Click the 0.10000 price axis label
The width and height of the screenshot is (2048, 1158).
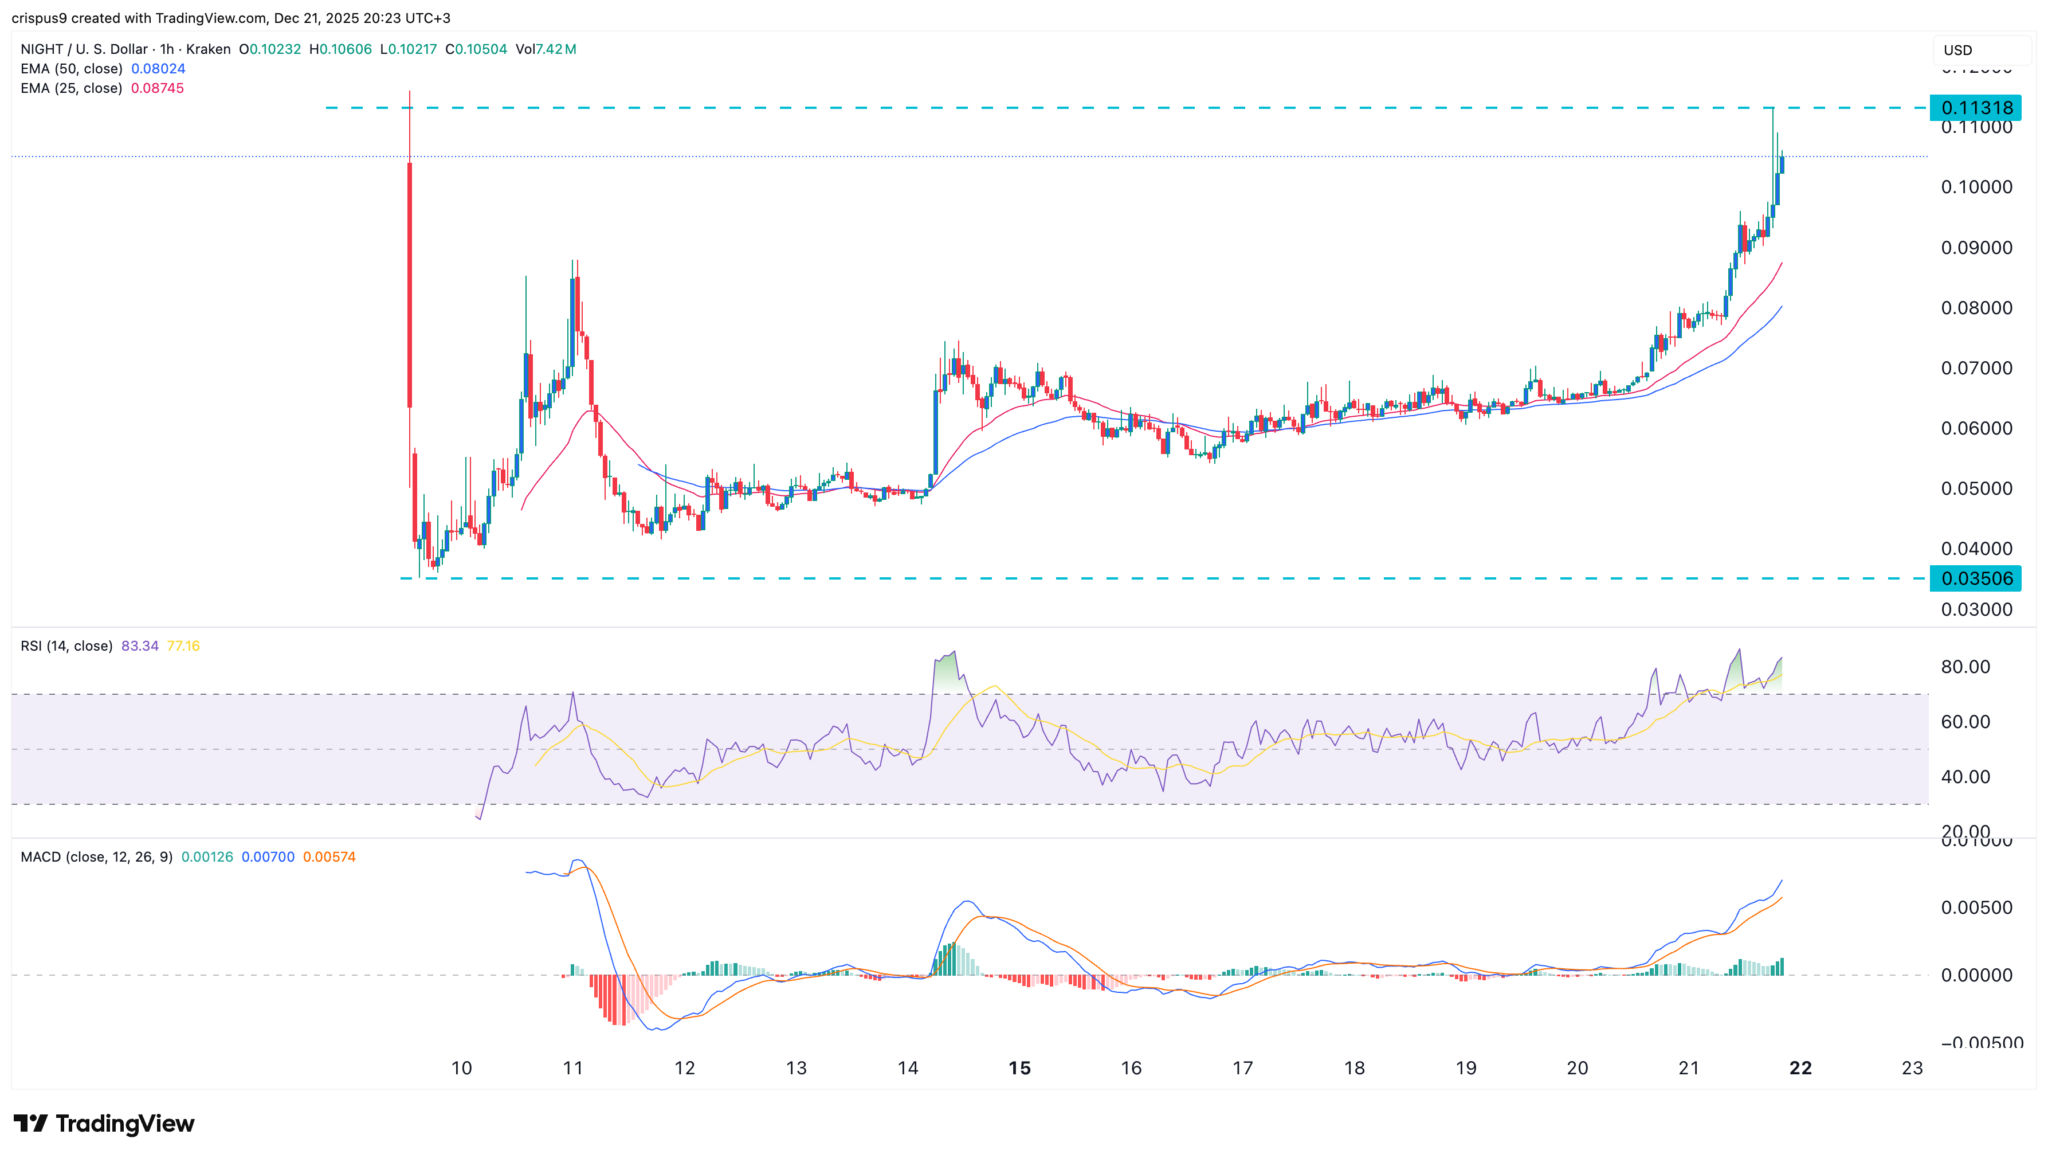click(x=1976, y=188)
